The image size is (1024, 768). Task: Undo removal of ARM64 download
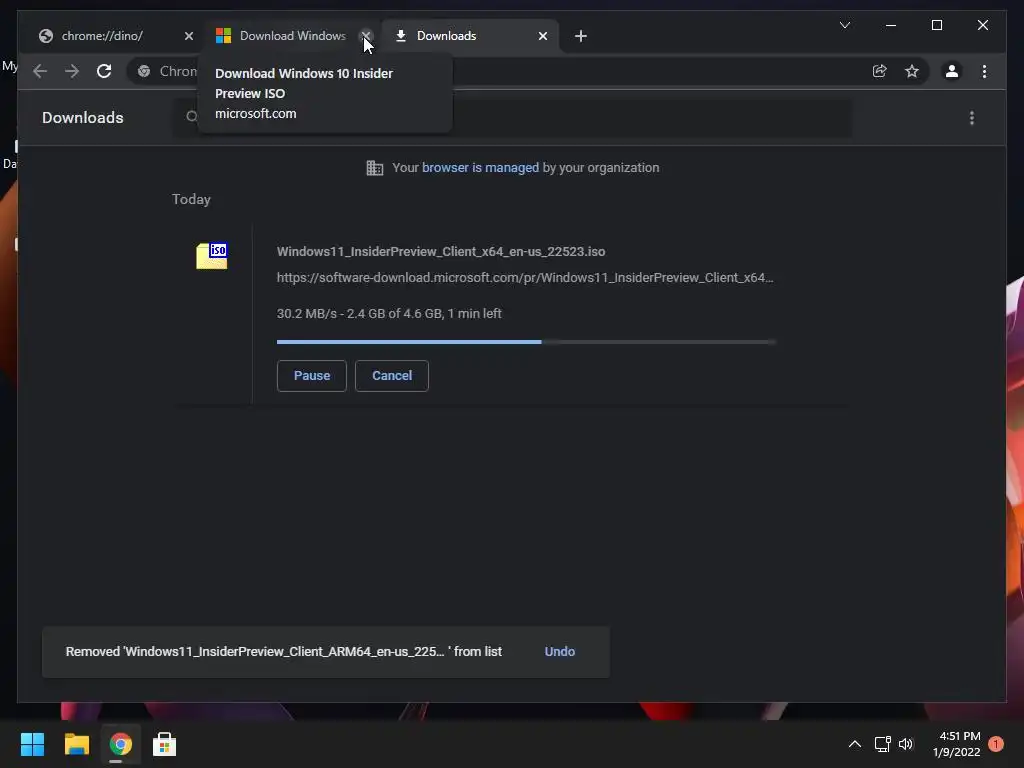(x=560, y=652)
